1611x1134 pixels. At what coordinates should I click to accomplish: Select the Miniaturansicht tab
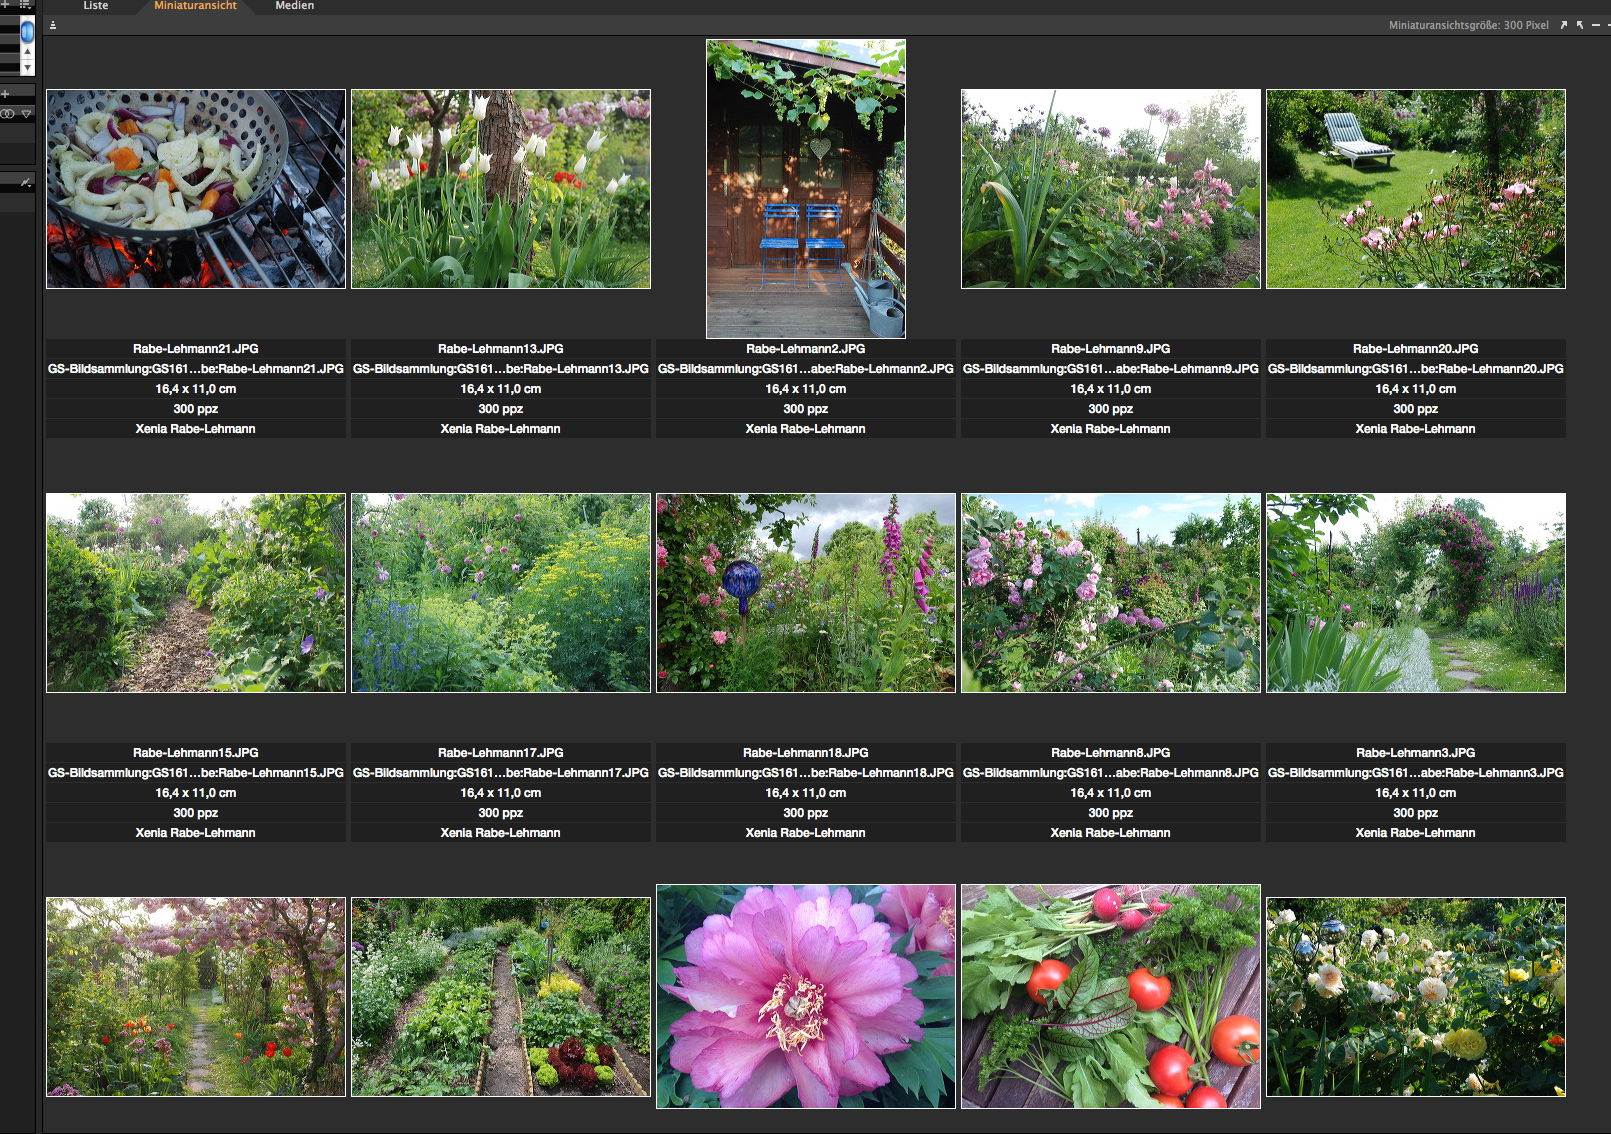(x=195, y=6)
